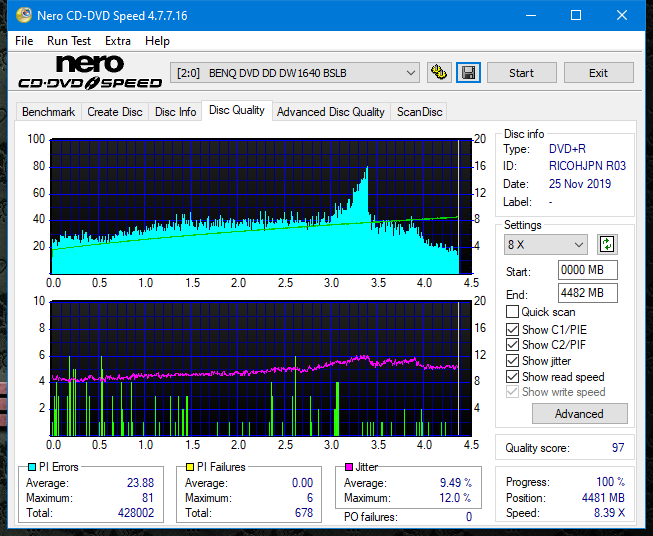Click the cyan PI Errors legend swatch

coord(31,467)
